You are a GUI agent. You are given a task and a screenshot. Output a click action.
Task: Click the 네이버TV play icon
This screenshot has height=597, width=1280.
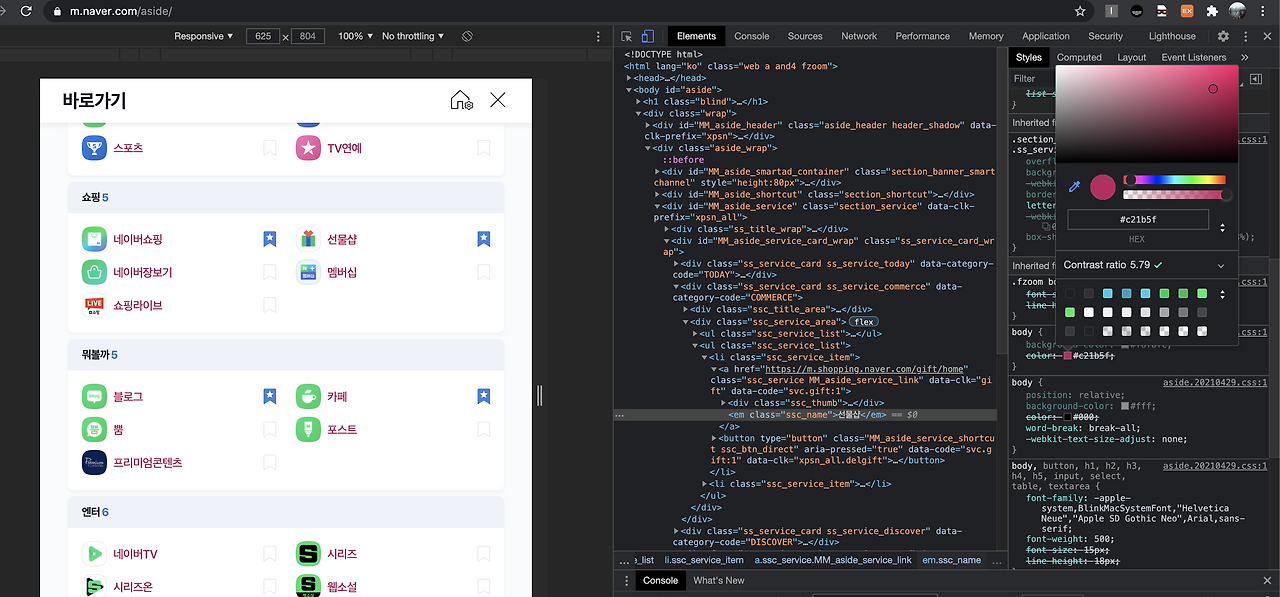(x=94, y=553)
